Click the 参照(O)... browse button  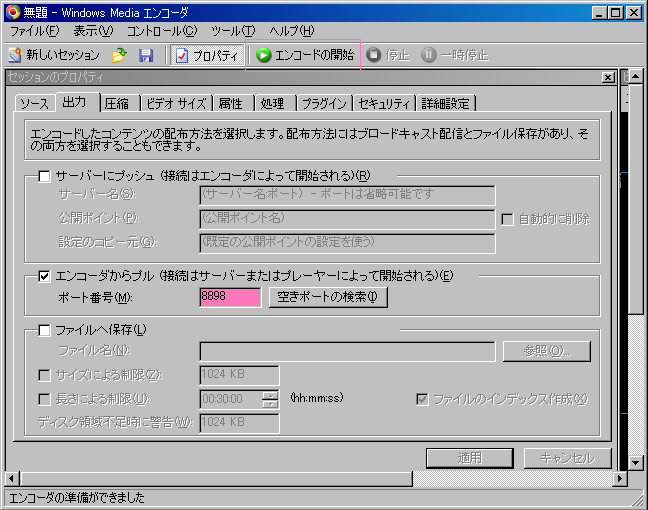(x=546, y=351)
